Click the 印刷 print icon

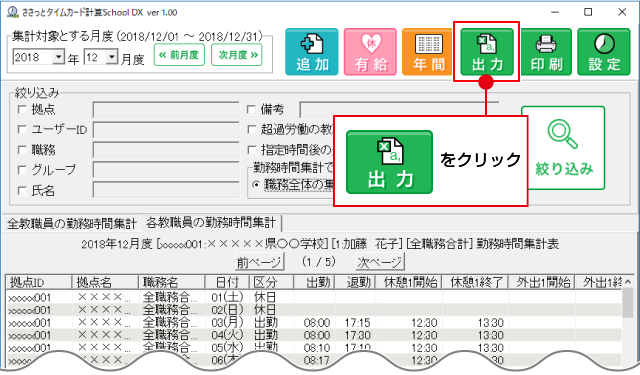tap(546, 52)
